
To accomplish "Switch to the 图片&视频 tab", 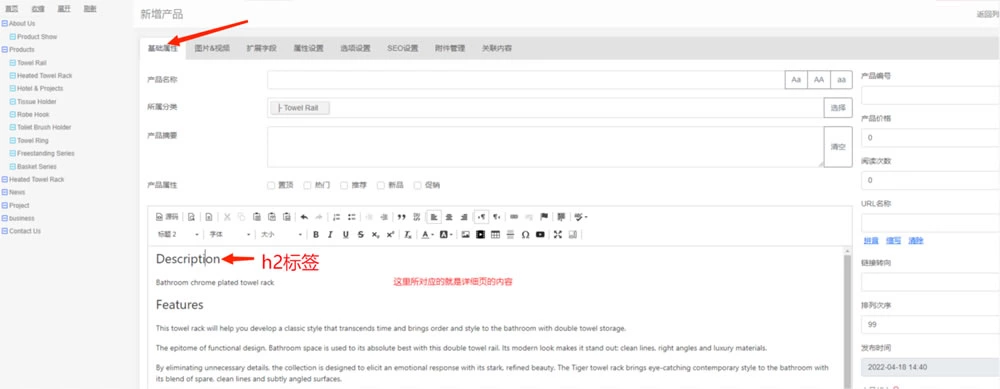I will (x=212, y=48).
